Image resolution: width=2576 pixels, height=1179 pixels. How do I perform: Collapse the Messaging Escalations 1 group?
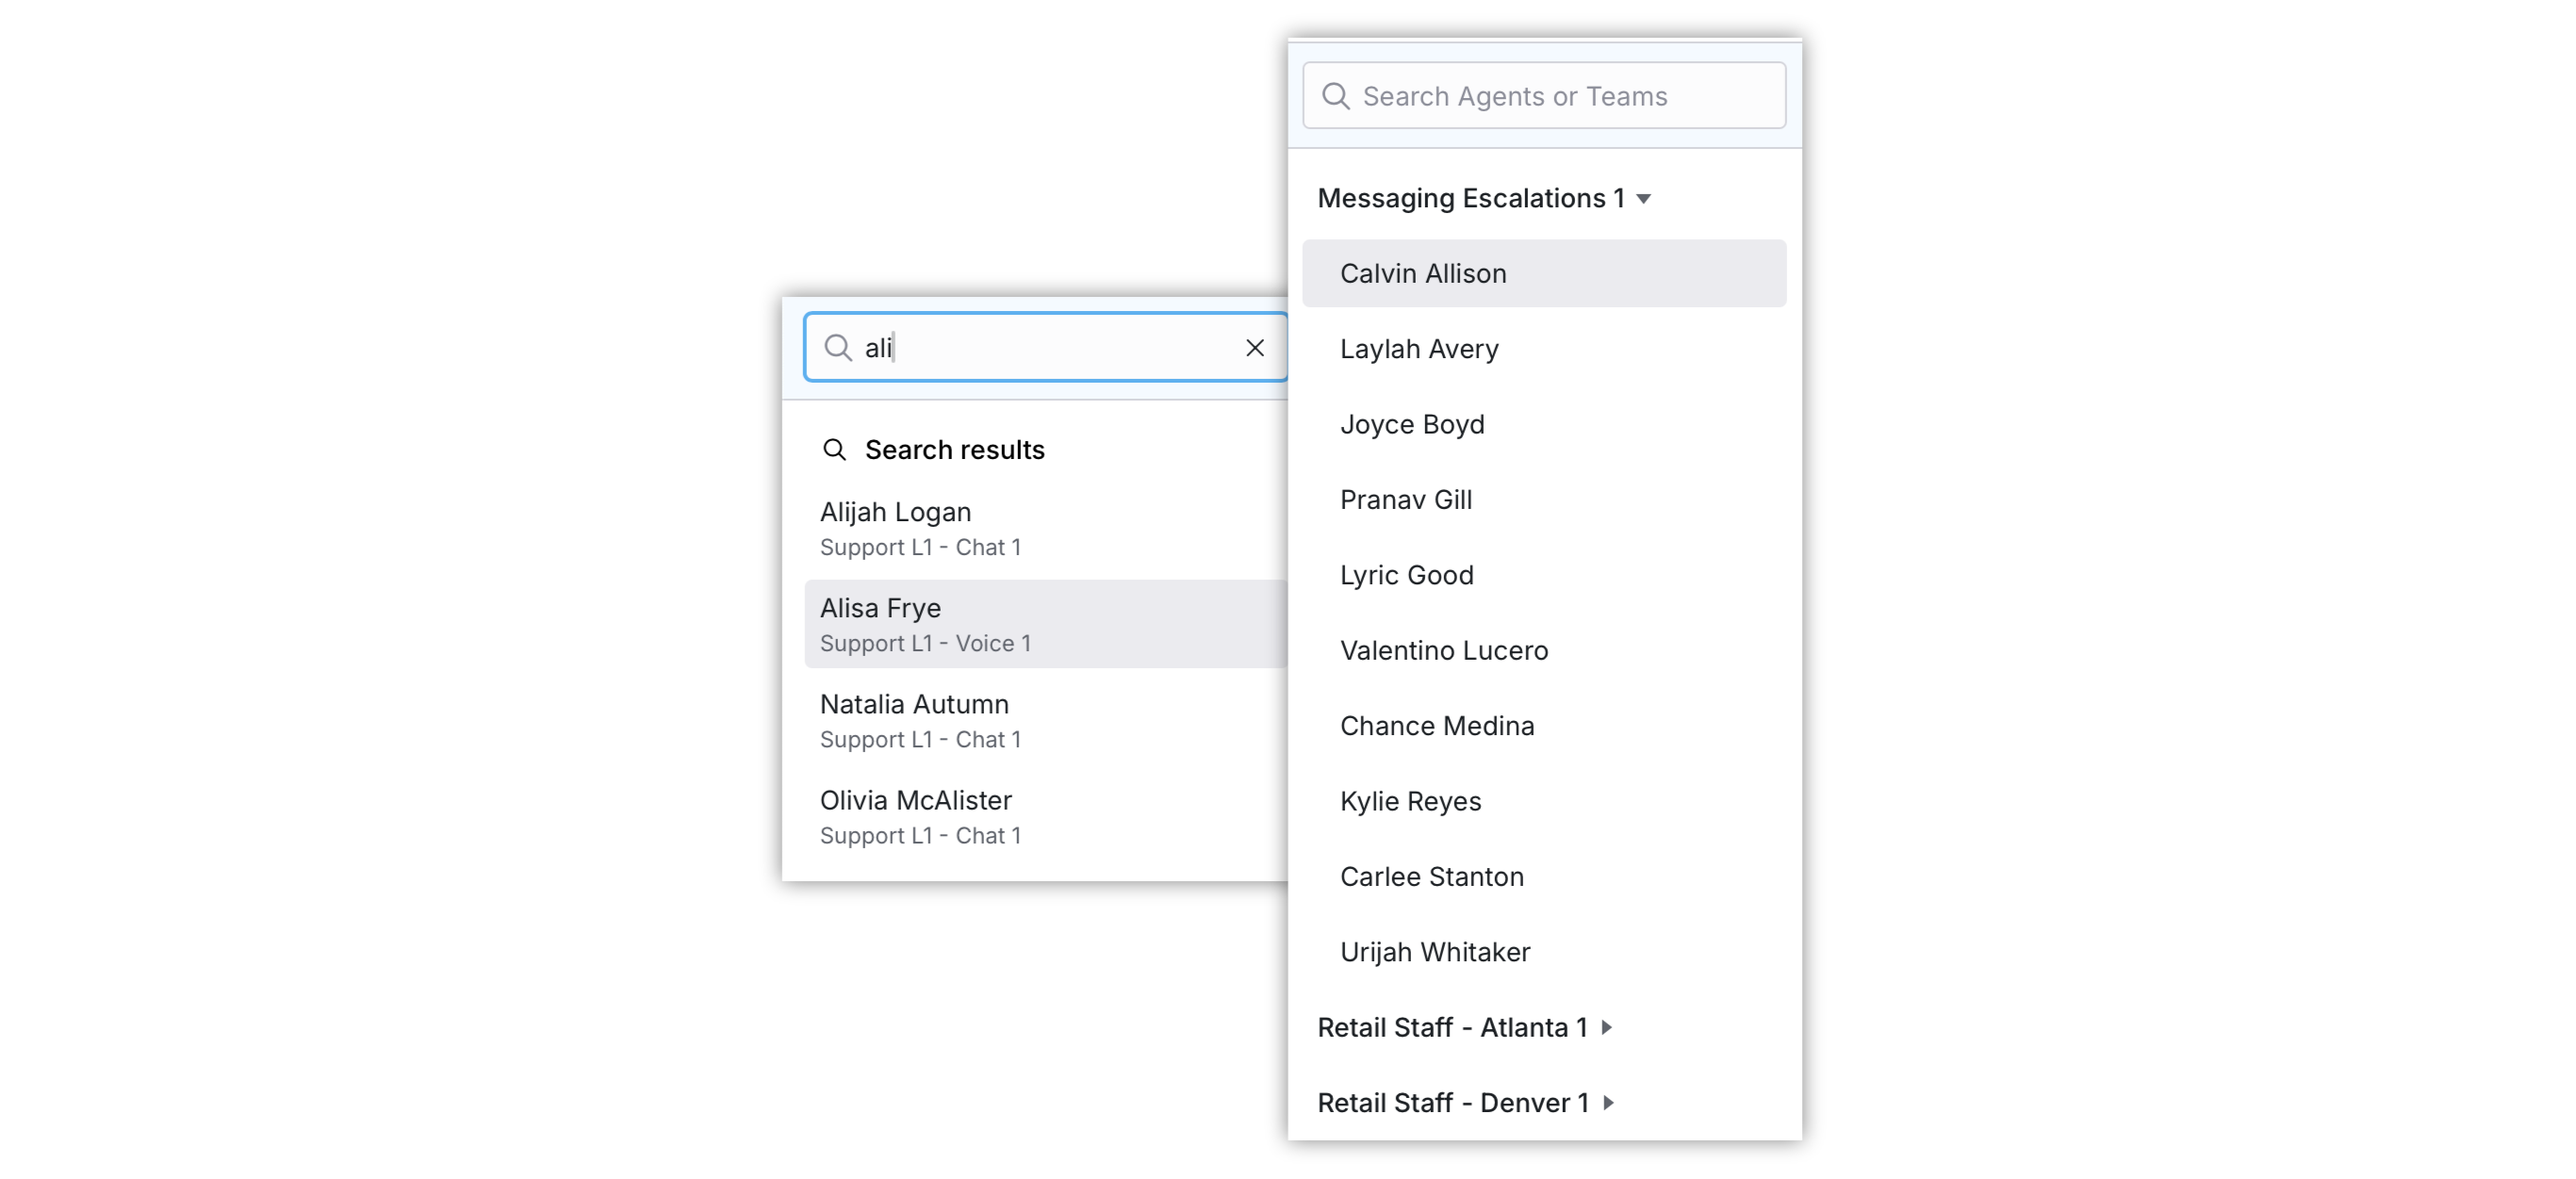tap(1642, 199)
